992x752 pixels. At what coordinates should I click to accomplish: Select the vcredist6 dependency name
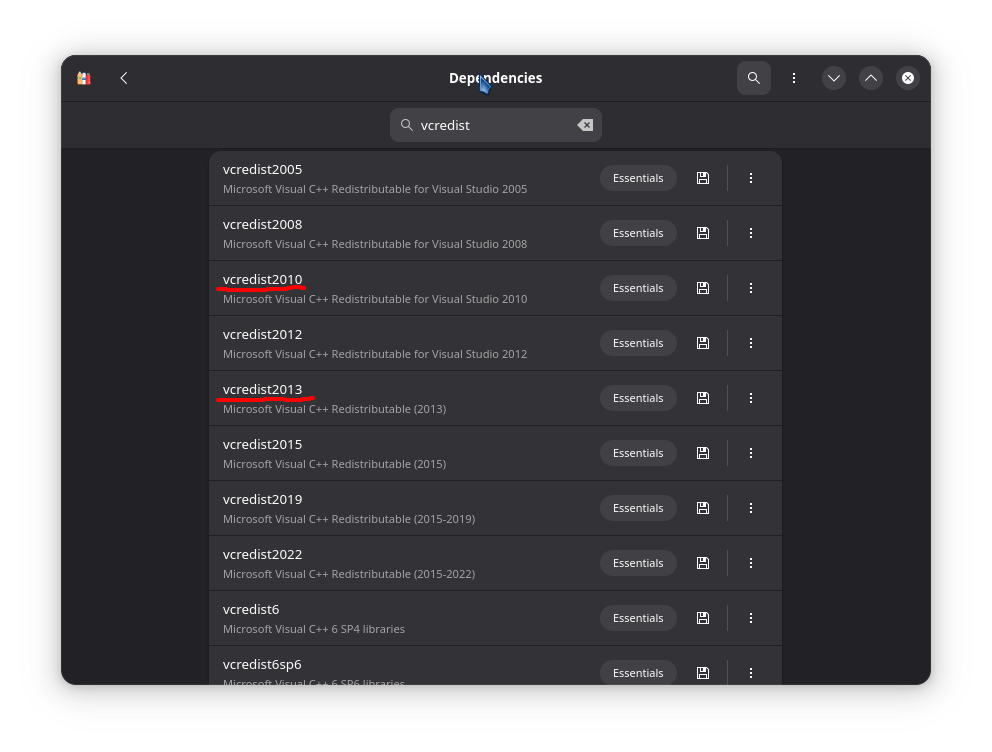click(x=251, y=610)
